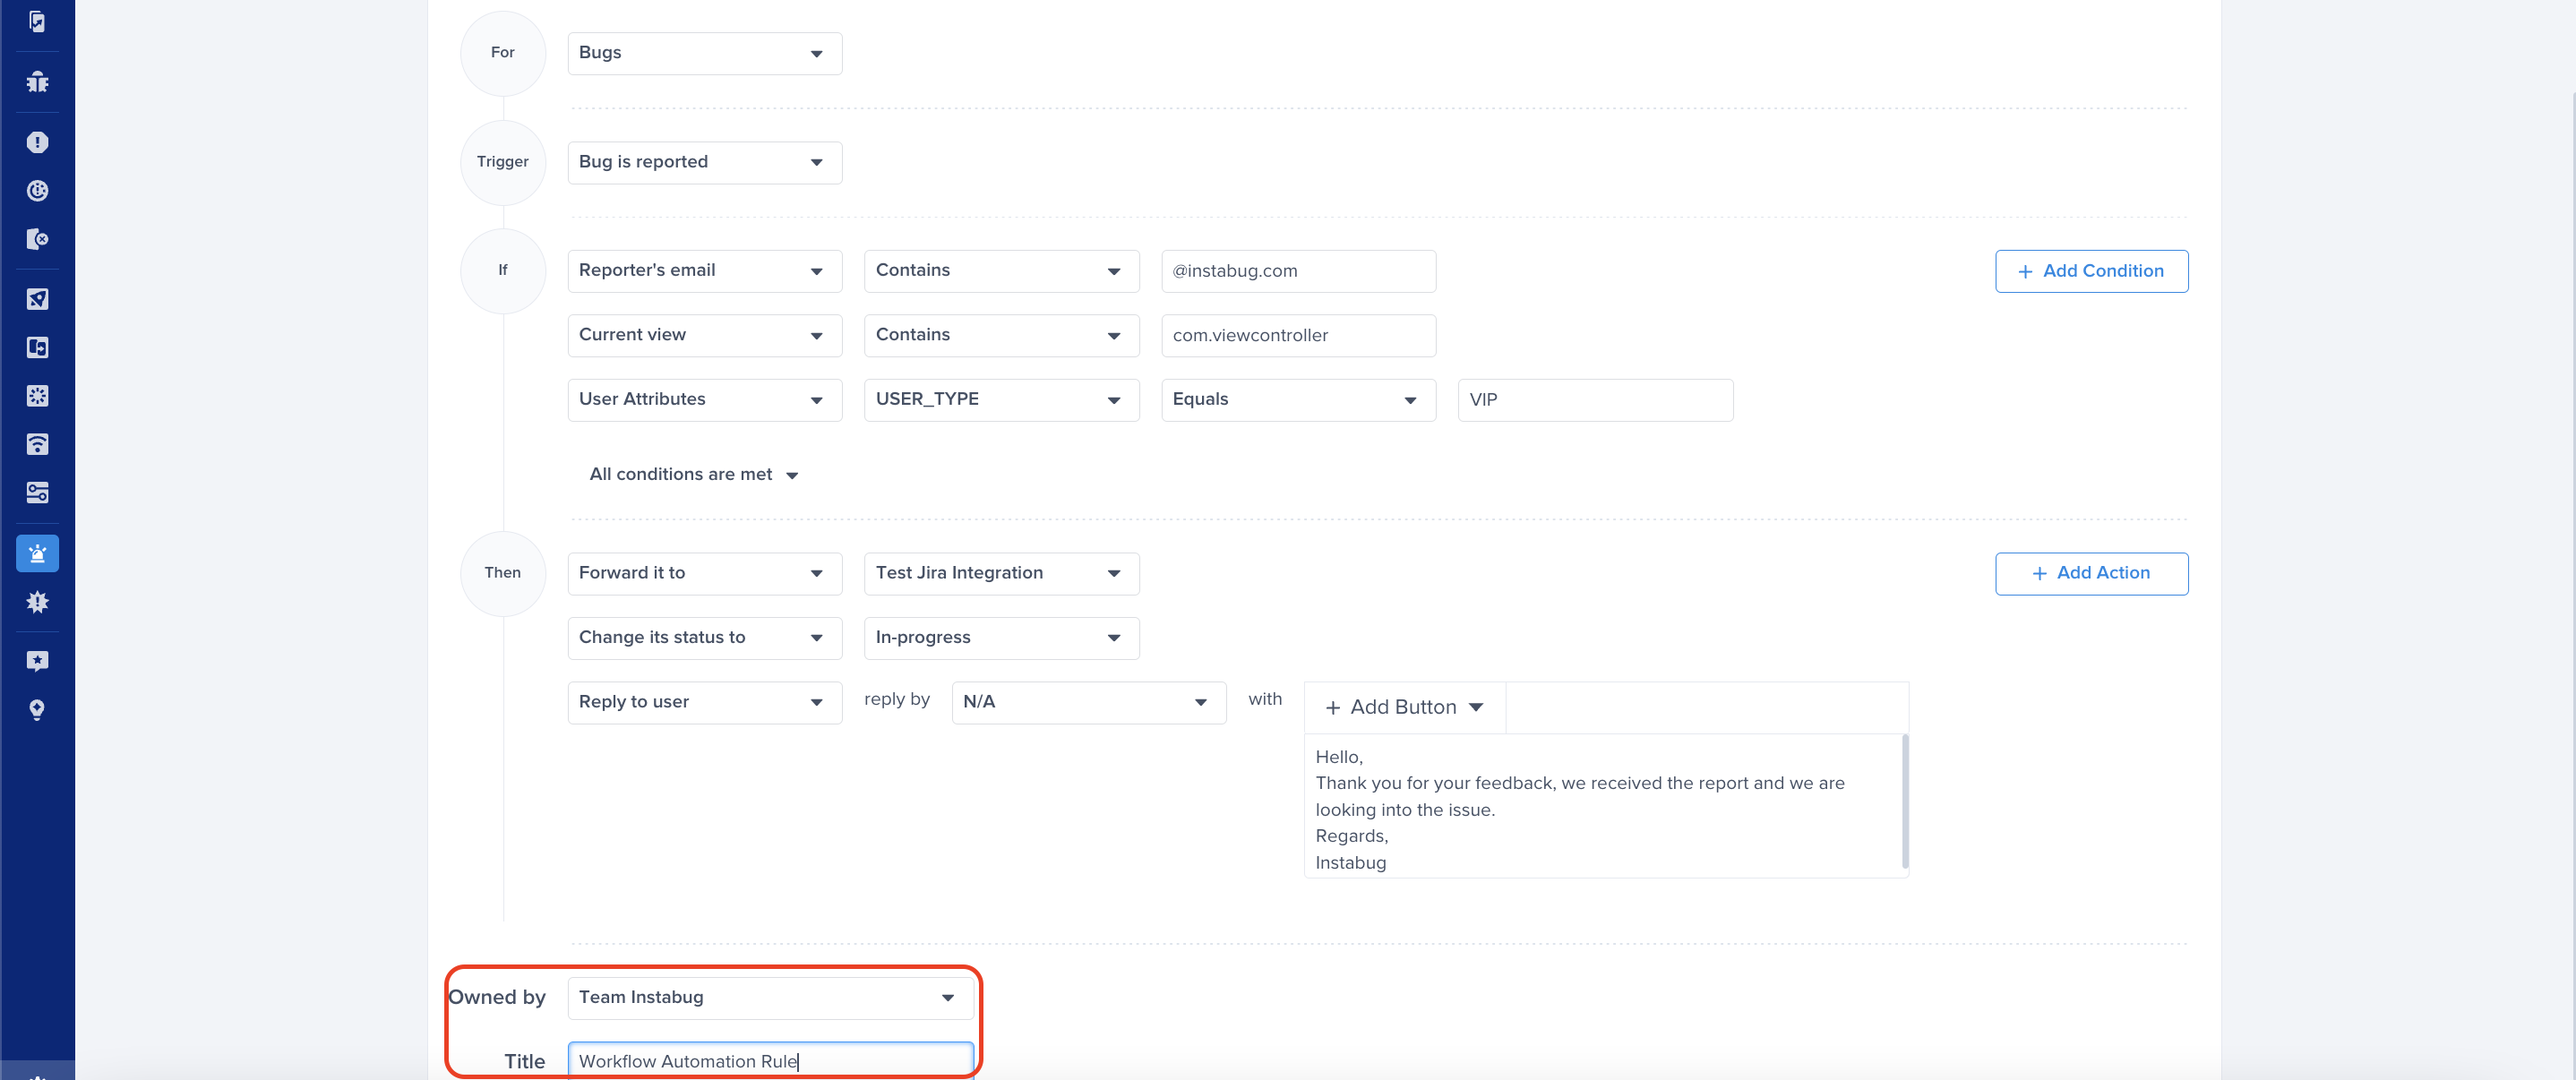Click the Workflow Automation Rule title field

coord(769,1060)
